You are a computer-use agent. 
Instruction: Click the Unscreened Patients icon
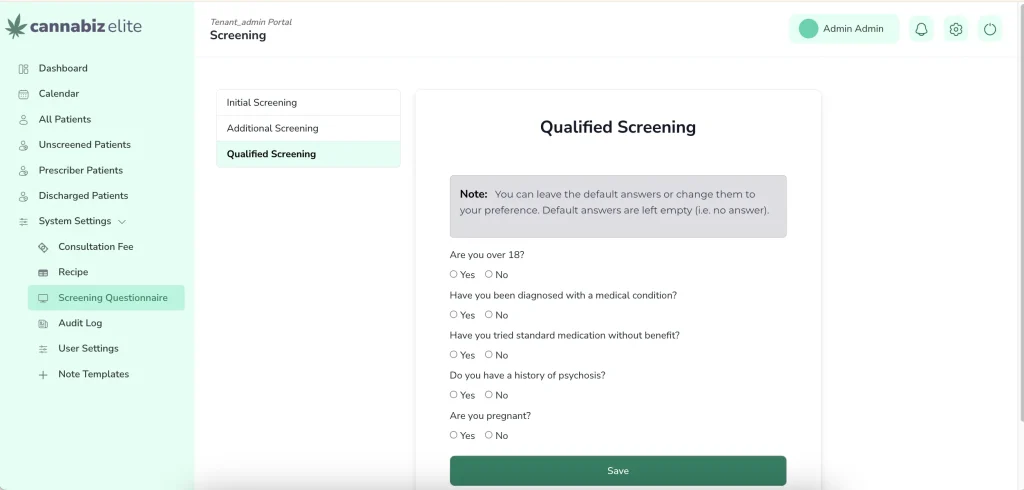(x=24, y=145)
